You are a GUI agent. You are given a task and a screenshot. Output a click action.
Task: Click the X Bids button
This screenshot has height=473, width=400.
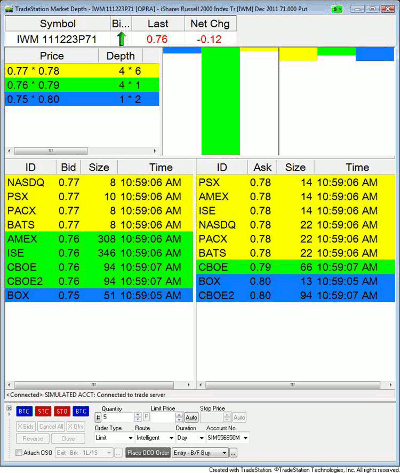[x=26, y=427]
